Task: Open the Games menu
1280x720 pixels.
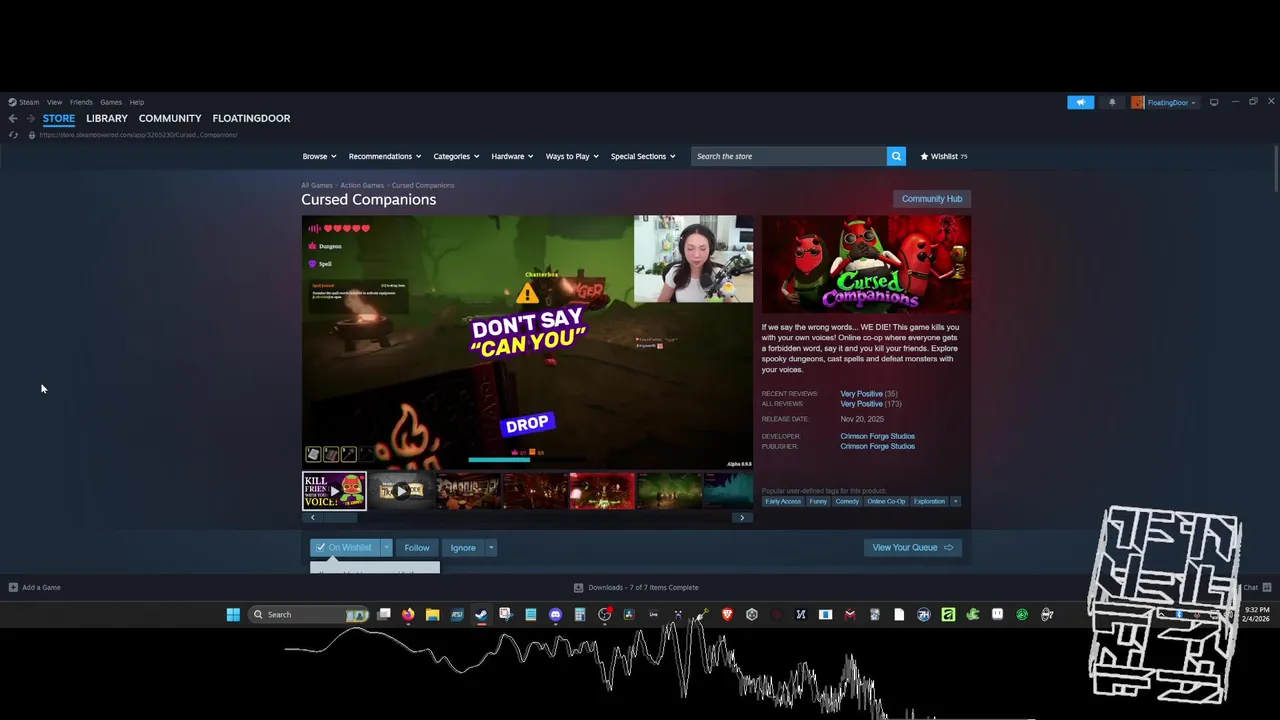Action: (x=111, y=102)
